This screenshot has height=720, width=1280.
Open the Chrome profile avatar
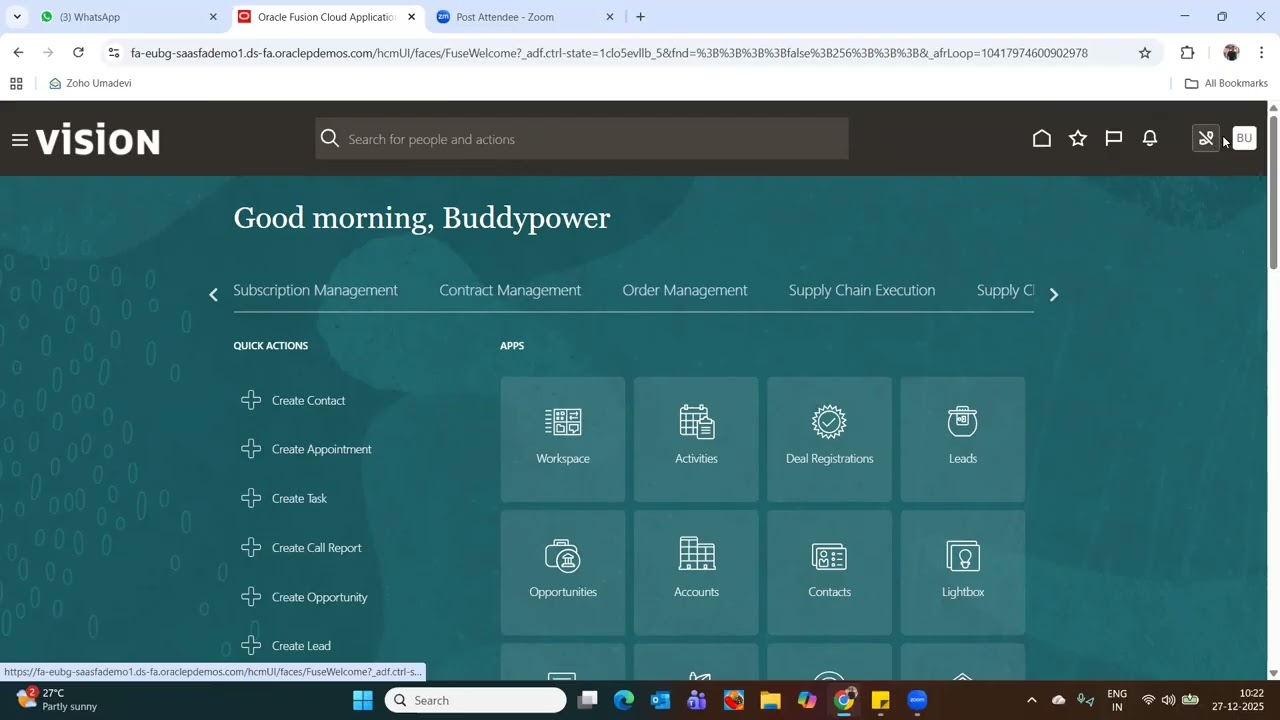pos(1231,53)
